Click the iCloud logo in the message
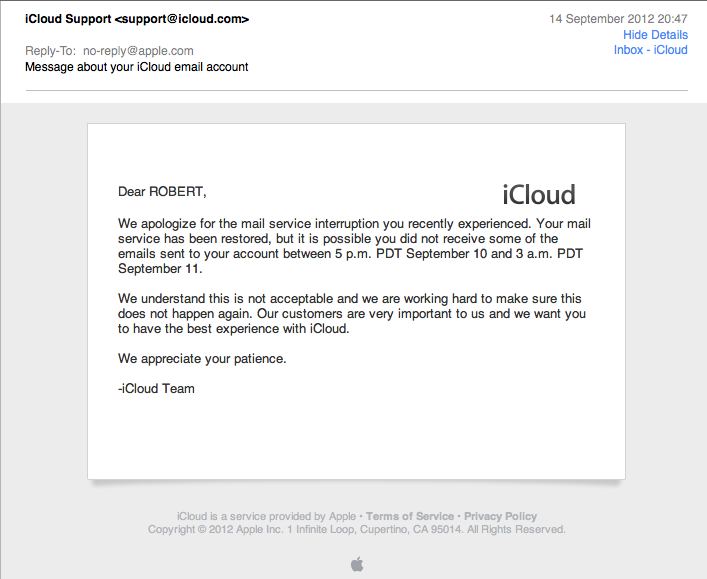This screenshot has width=707, height=579. [x=538, y=194]
